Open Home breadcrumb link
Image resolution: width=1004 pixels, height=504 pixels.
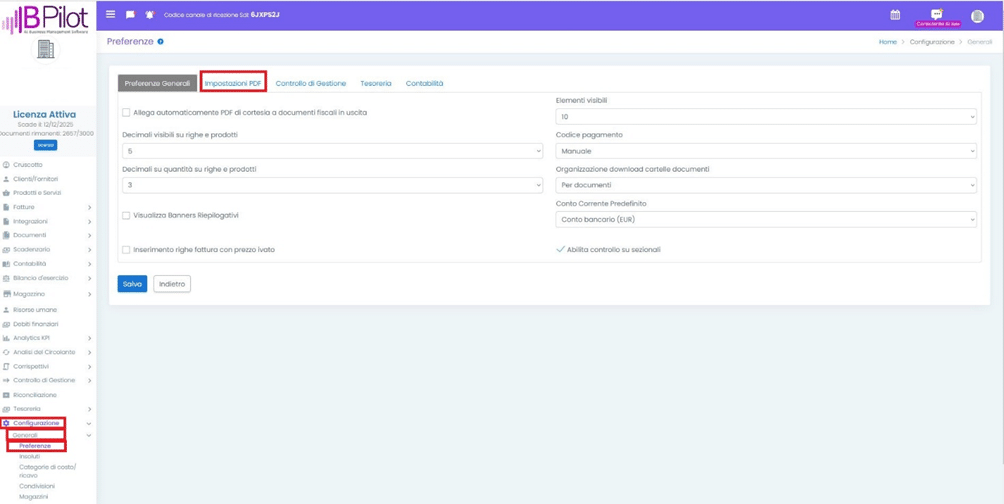click(887, 42)
